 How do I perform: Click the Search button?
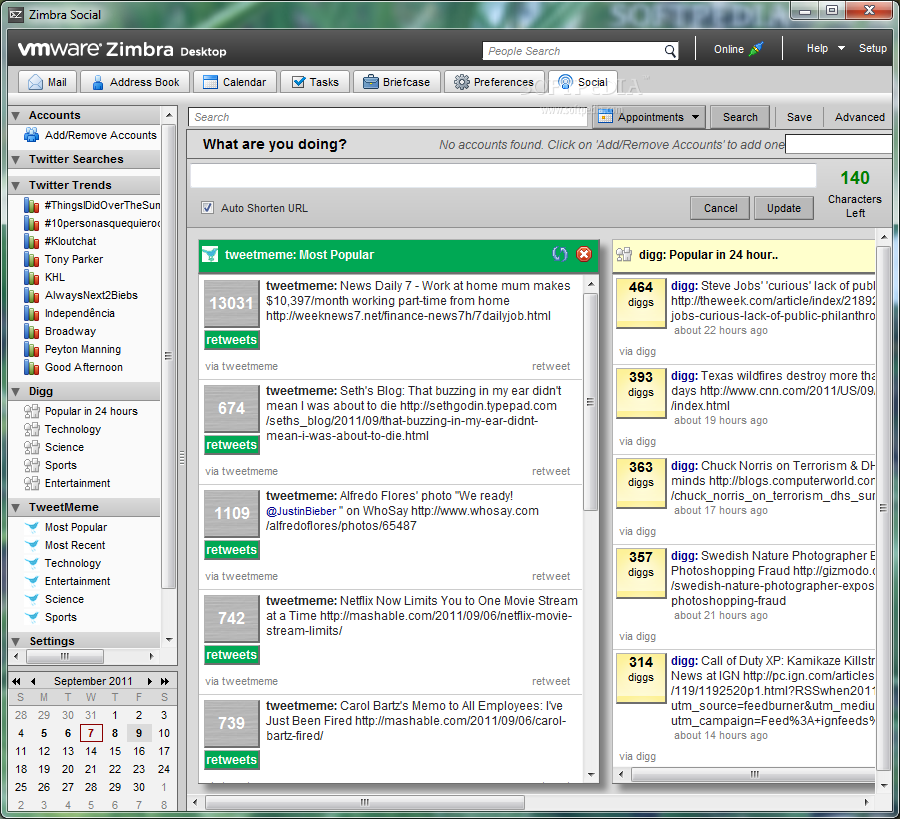tap(740, 117)
